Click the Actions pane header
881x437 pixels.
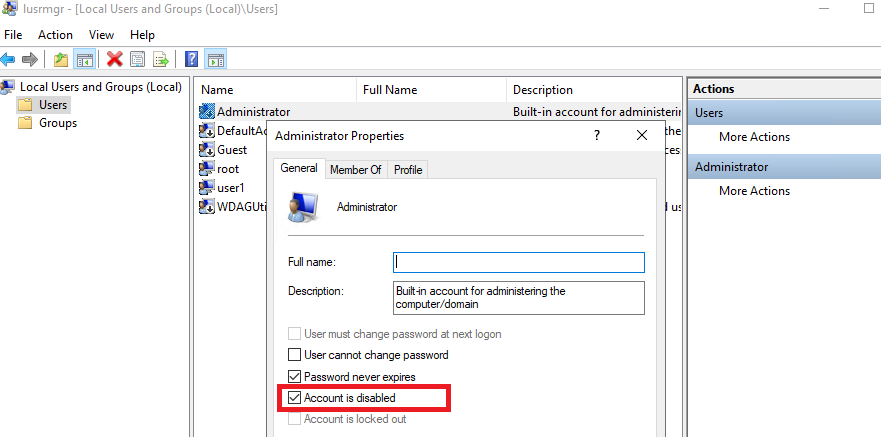tap(784, 89)
